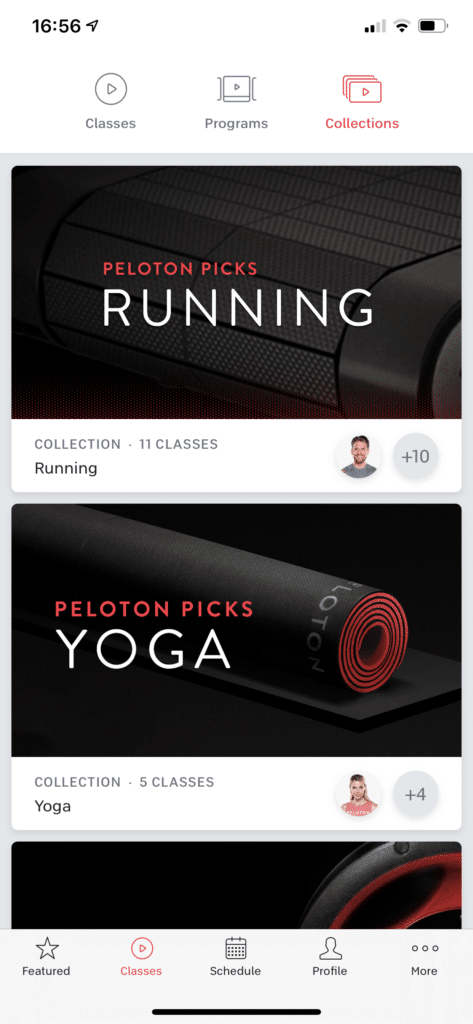
Task: Tap the Yoga collection instructor avatar
Action: [358, 794]
